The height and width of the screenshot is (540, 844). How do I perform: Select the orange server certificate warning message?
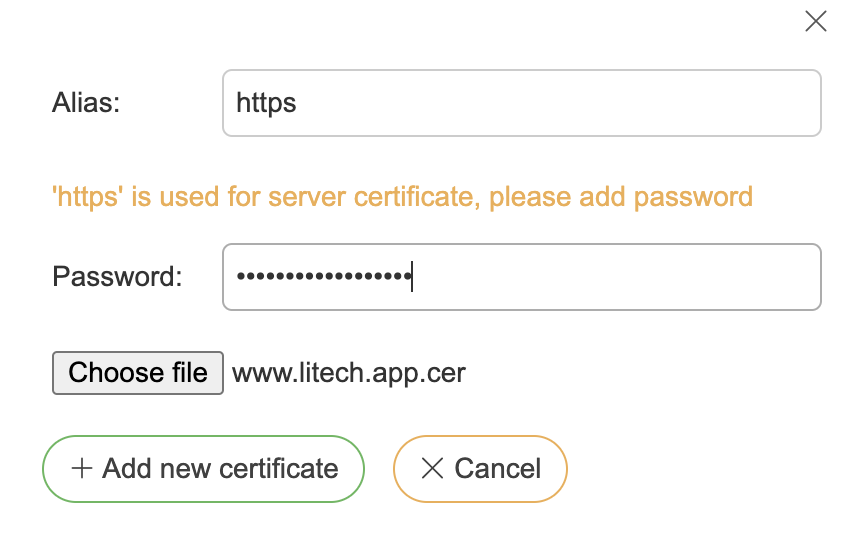click(x=401, y=196)
